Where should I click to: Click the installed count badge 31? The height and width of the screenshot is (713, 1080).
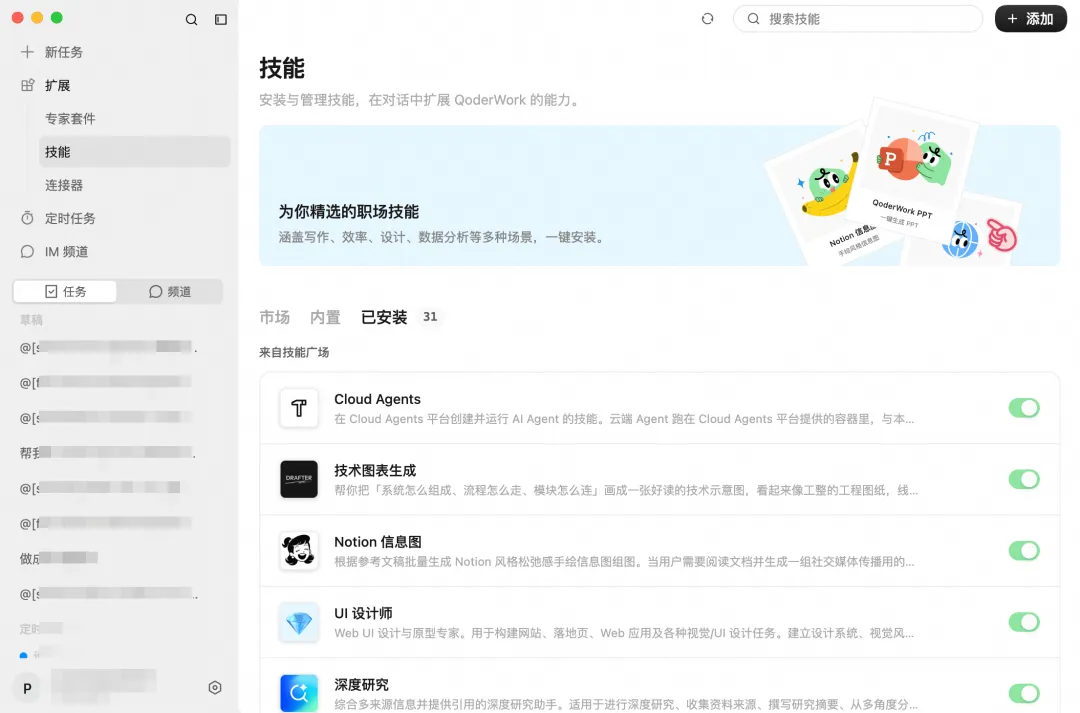pos(430,317)
